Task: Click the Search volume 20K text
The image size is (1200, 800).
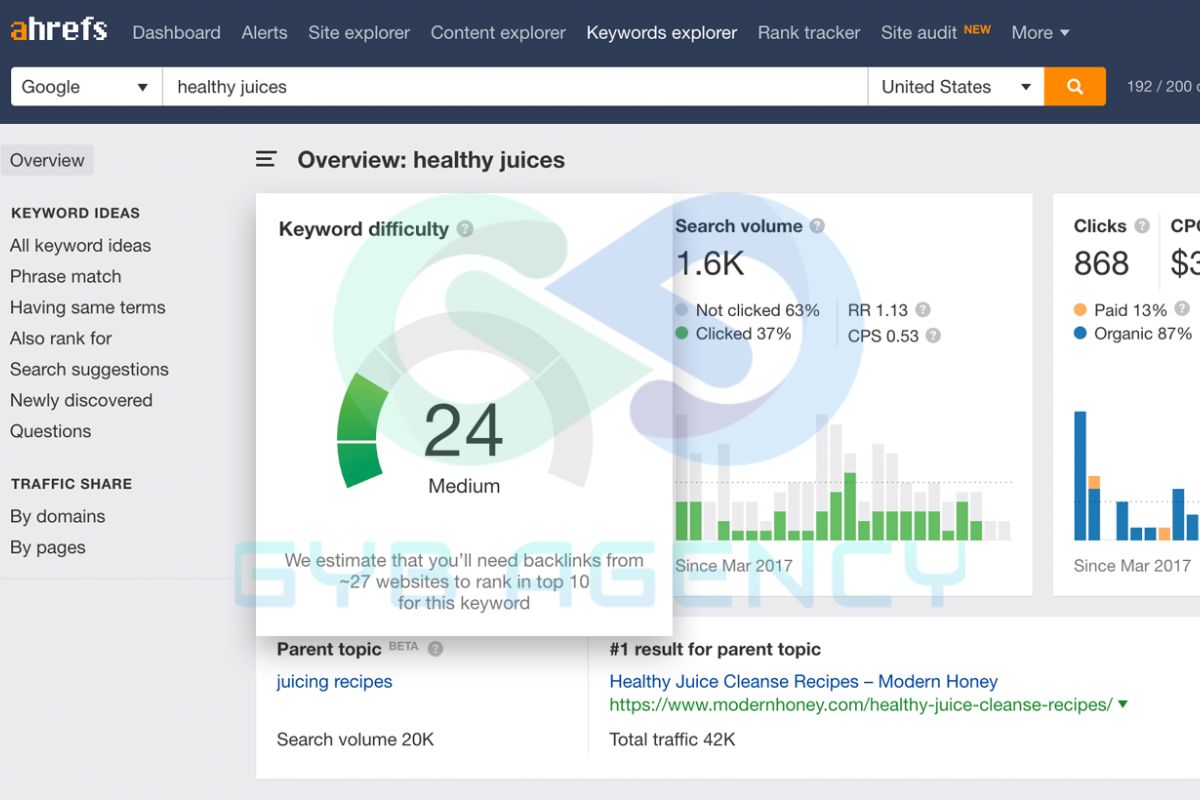Action: click(355, 739)
